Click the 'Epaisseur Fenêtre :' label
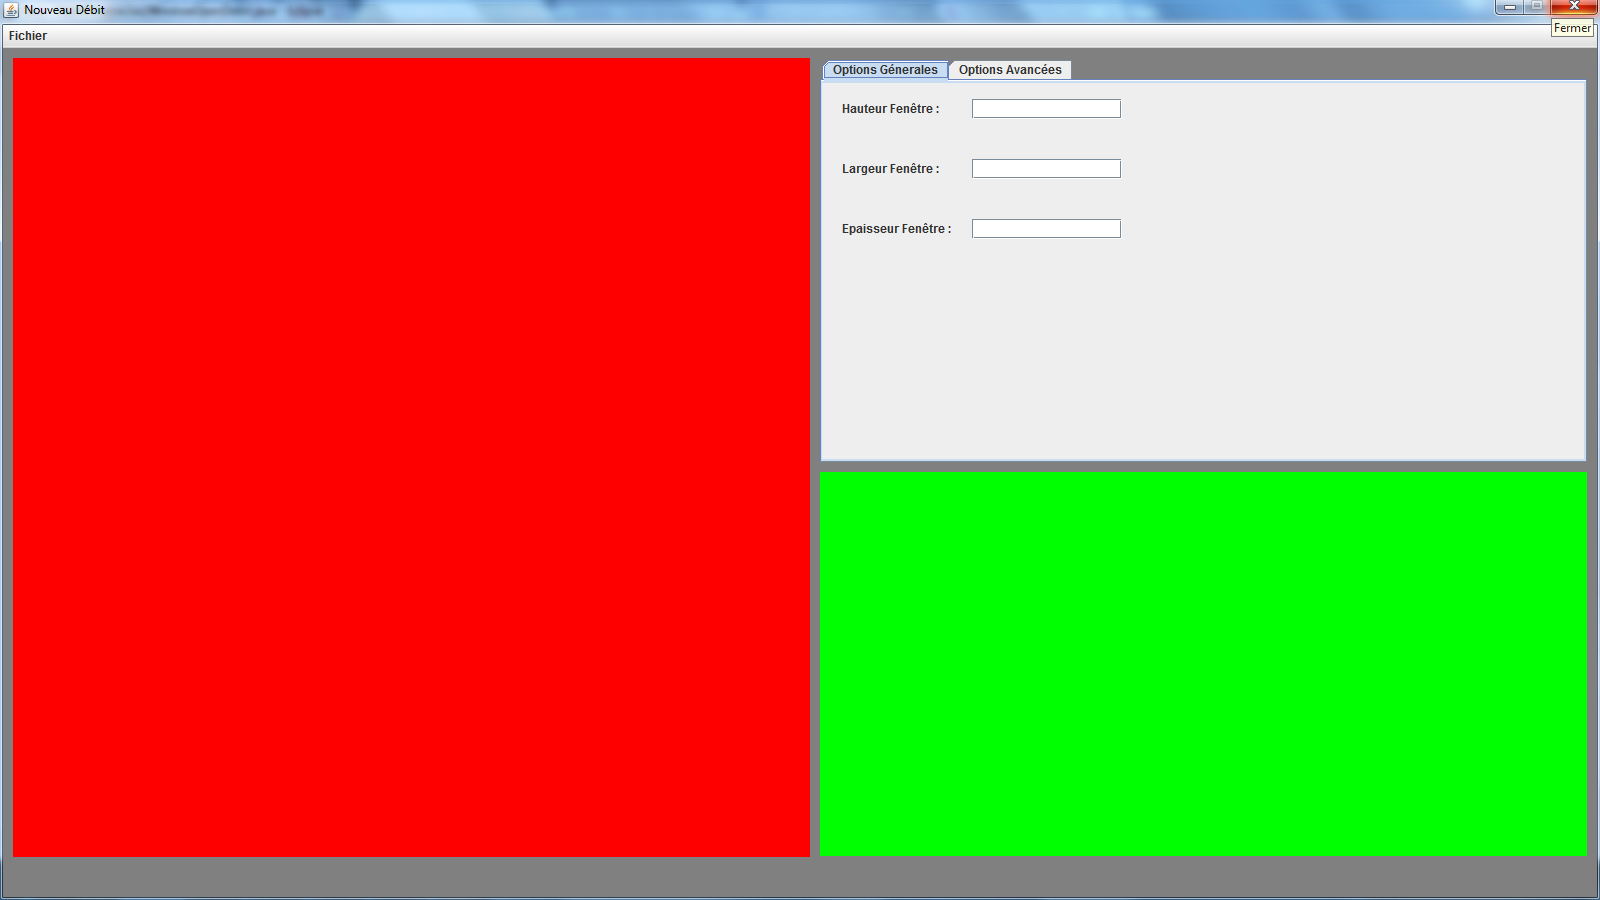Viewport: 1600px width, 900px height. [896, 229]
